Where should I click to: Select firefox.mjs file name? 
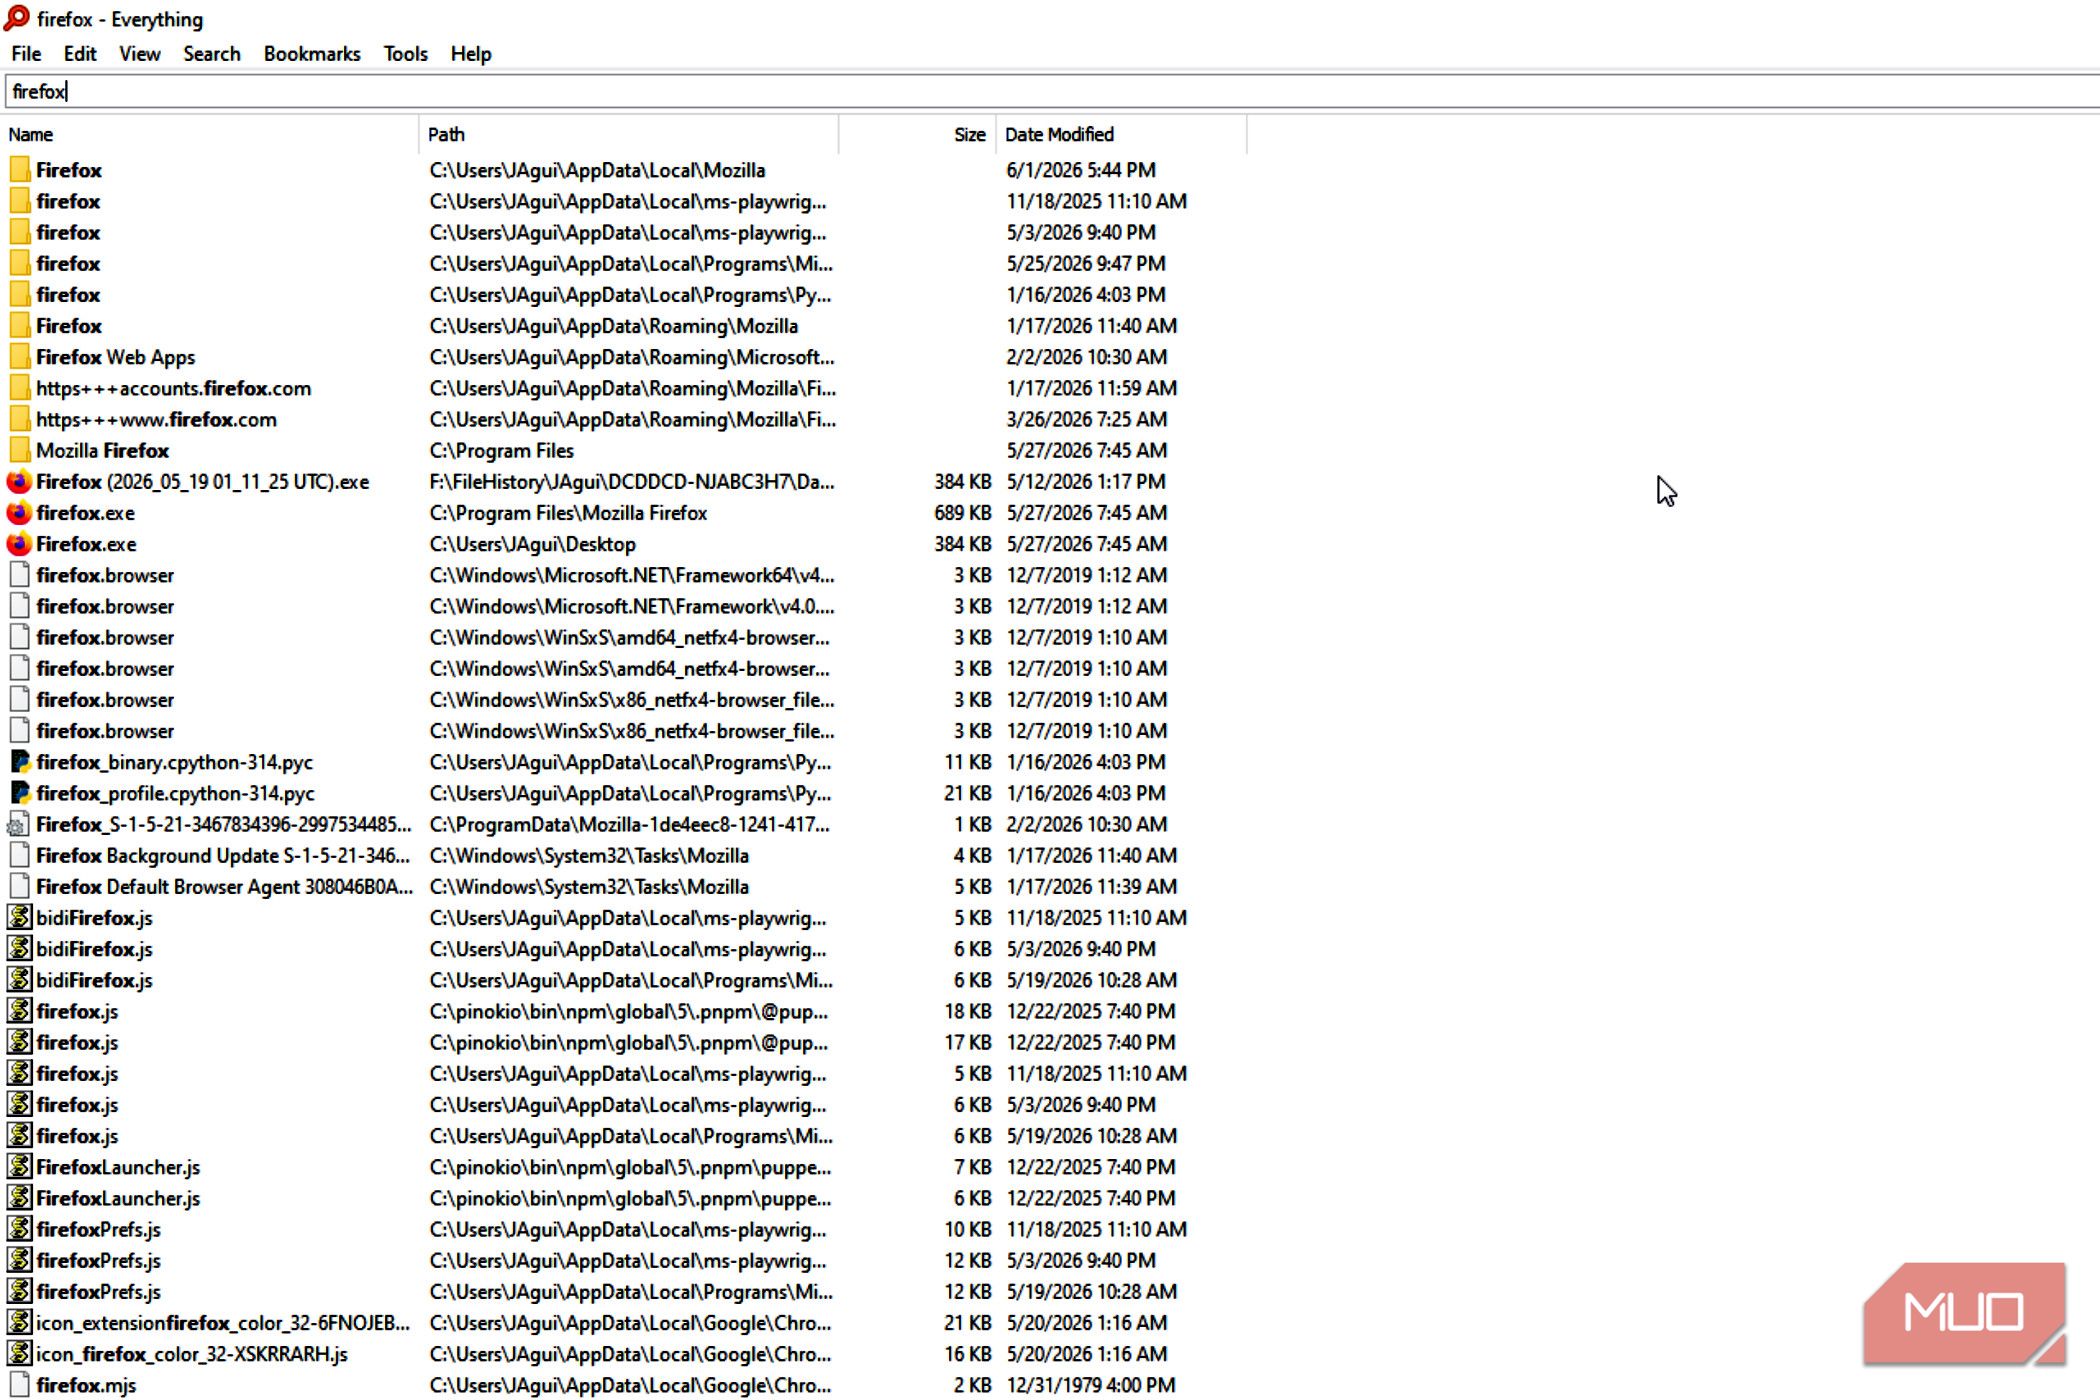(86, 1385)
